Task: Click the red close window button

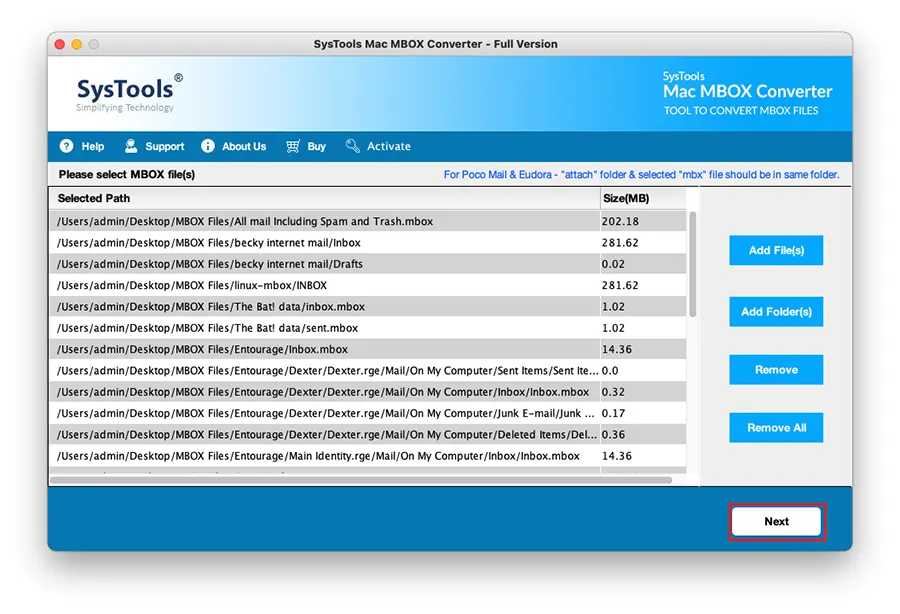Action: tap(60, 44)
